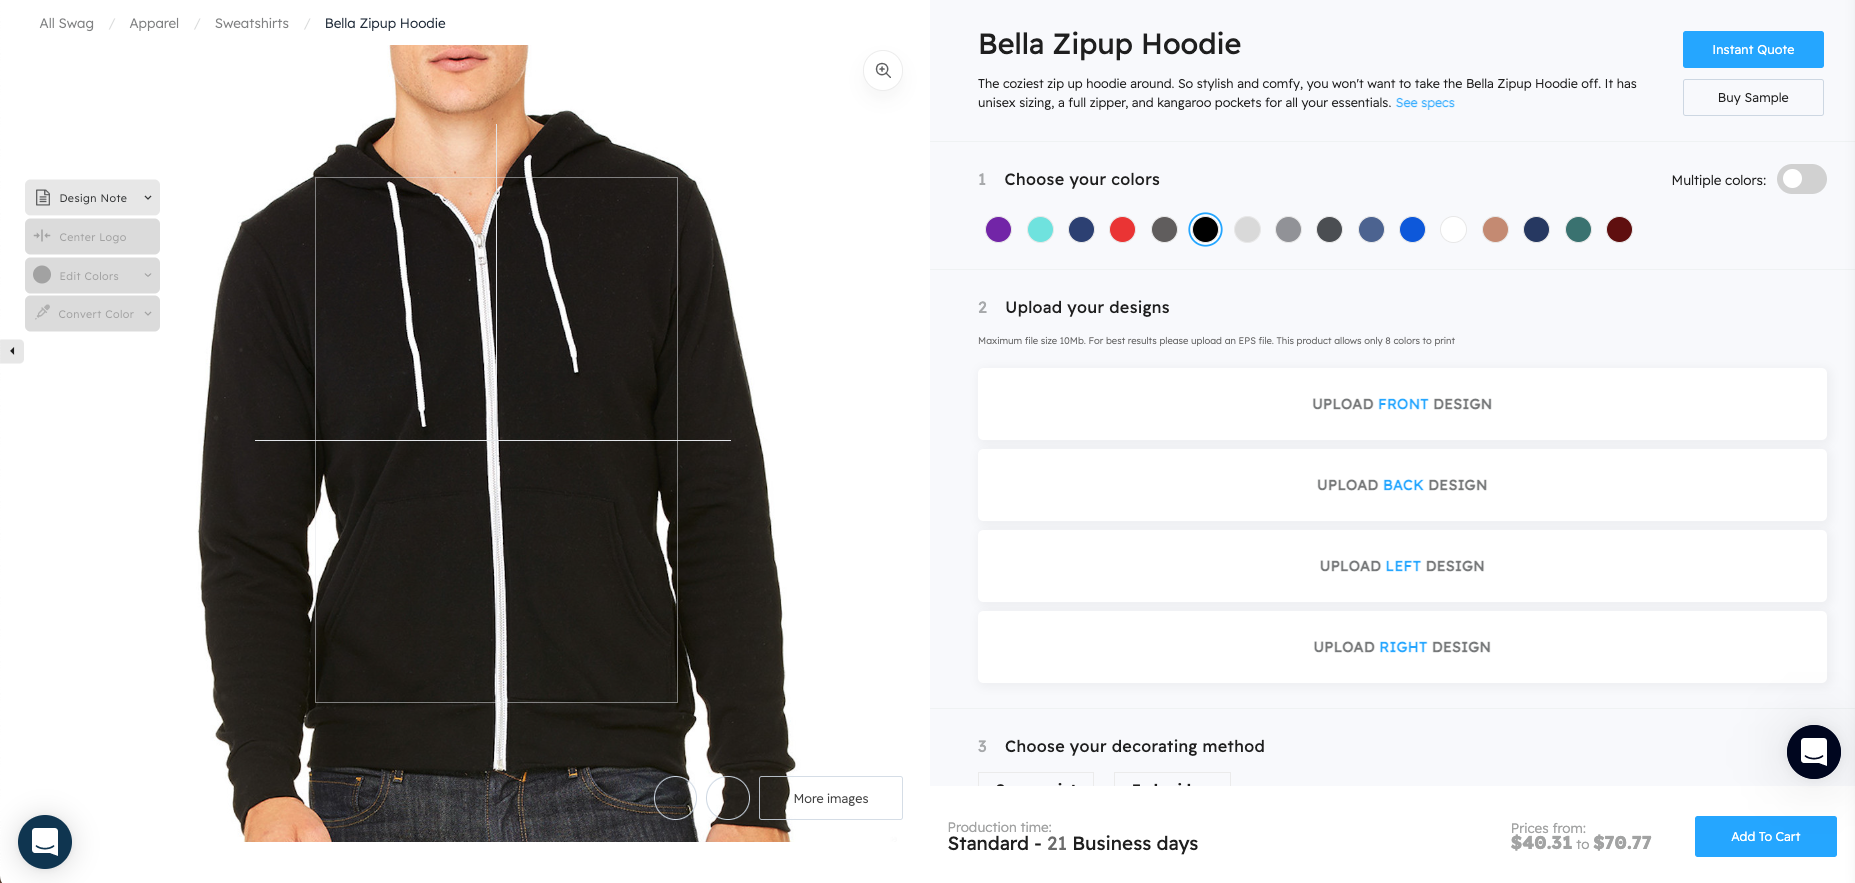Toggle the Multiple colors switch

(1801, 180)
